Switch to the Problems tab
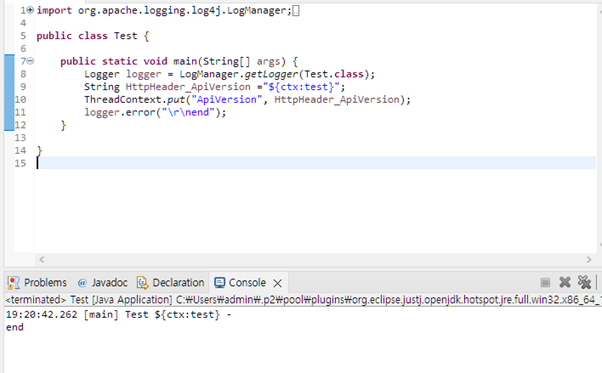This screenshot has width=602, height=373. coord(37,283)
